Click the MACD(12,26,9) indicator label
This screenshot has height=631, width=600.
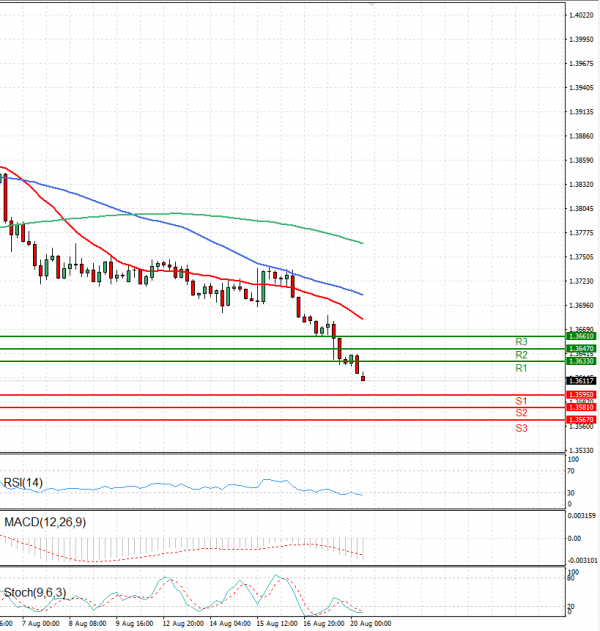coord(45,522)
